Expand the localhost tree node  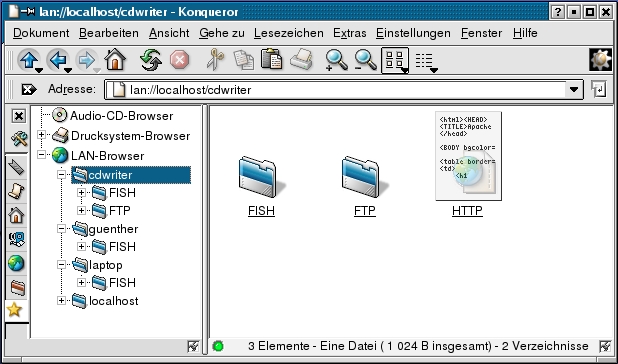(61, 301)
